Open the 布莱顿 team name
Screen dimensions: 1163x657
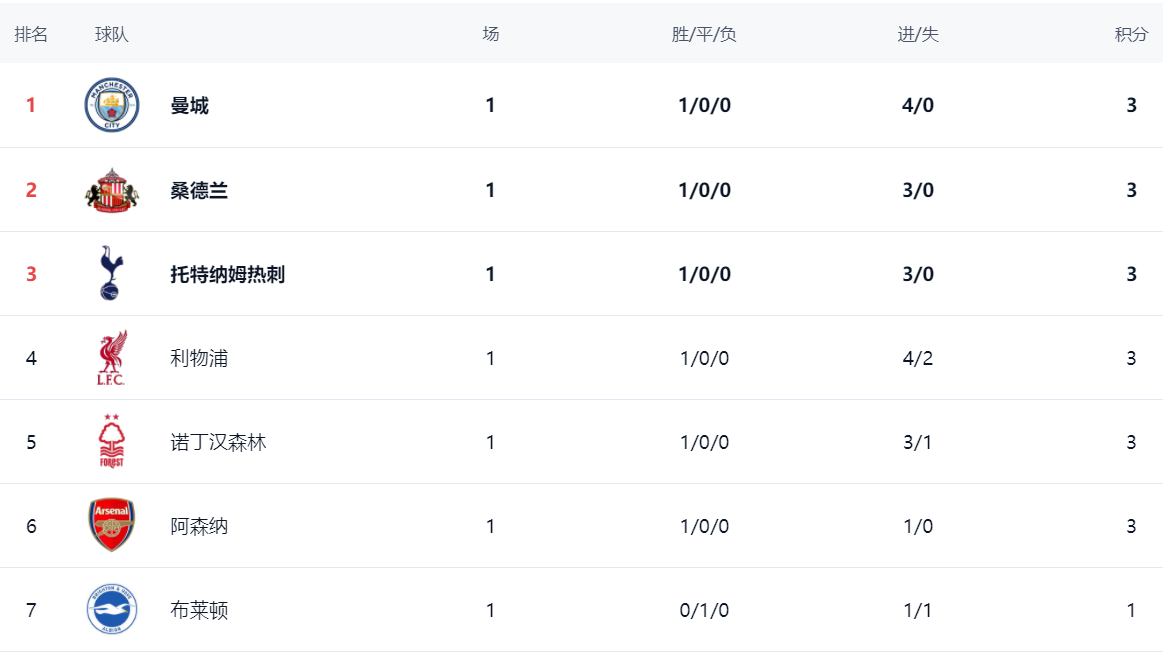[199, 610]
